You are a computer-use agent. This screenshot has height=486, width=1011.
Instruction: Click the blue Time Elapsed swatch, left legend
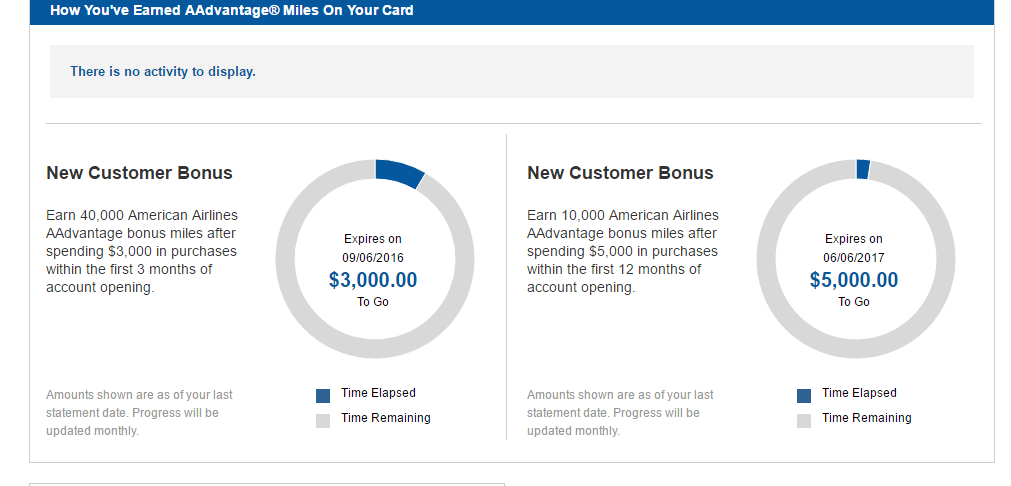click(323, 395)
